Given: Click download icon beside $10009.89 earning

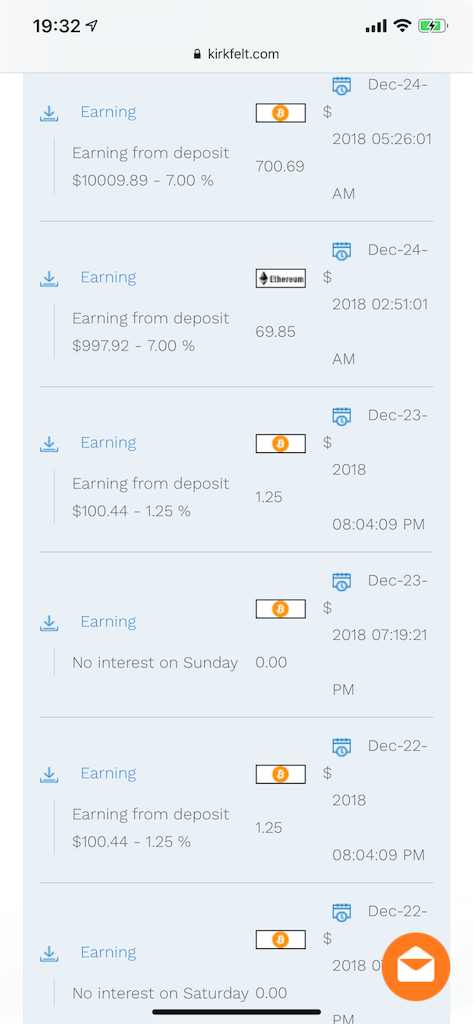Looking at the screenshot, I should (x=49, y=114).
